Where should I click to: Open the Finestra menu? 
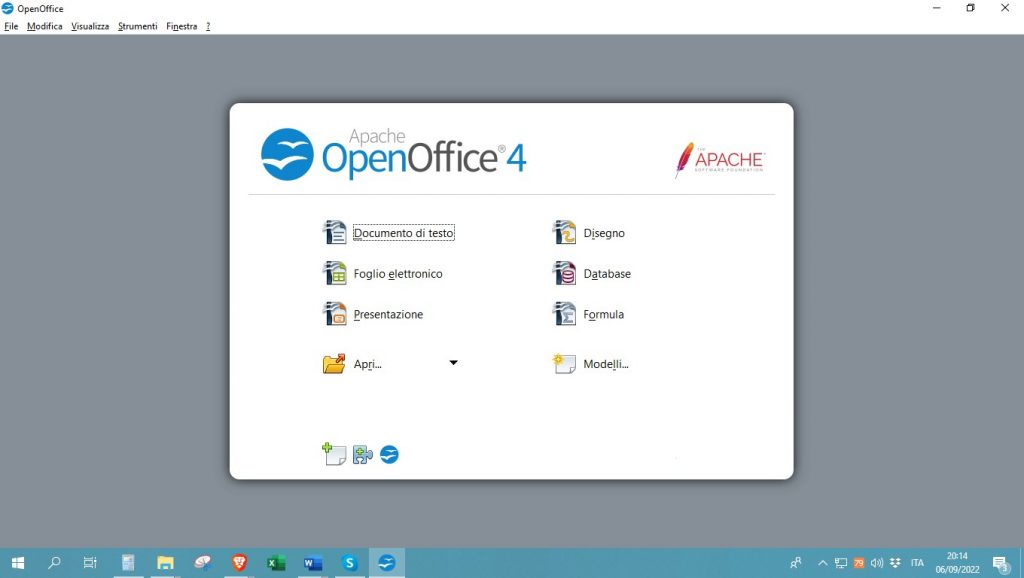pyautogui.click(x=181, y=26)
